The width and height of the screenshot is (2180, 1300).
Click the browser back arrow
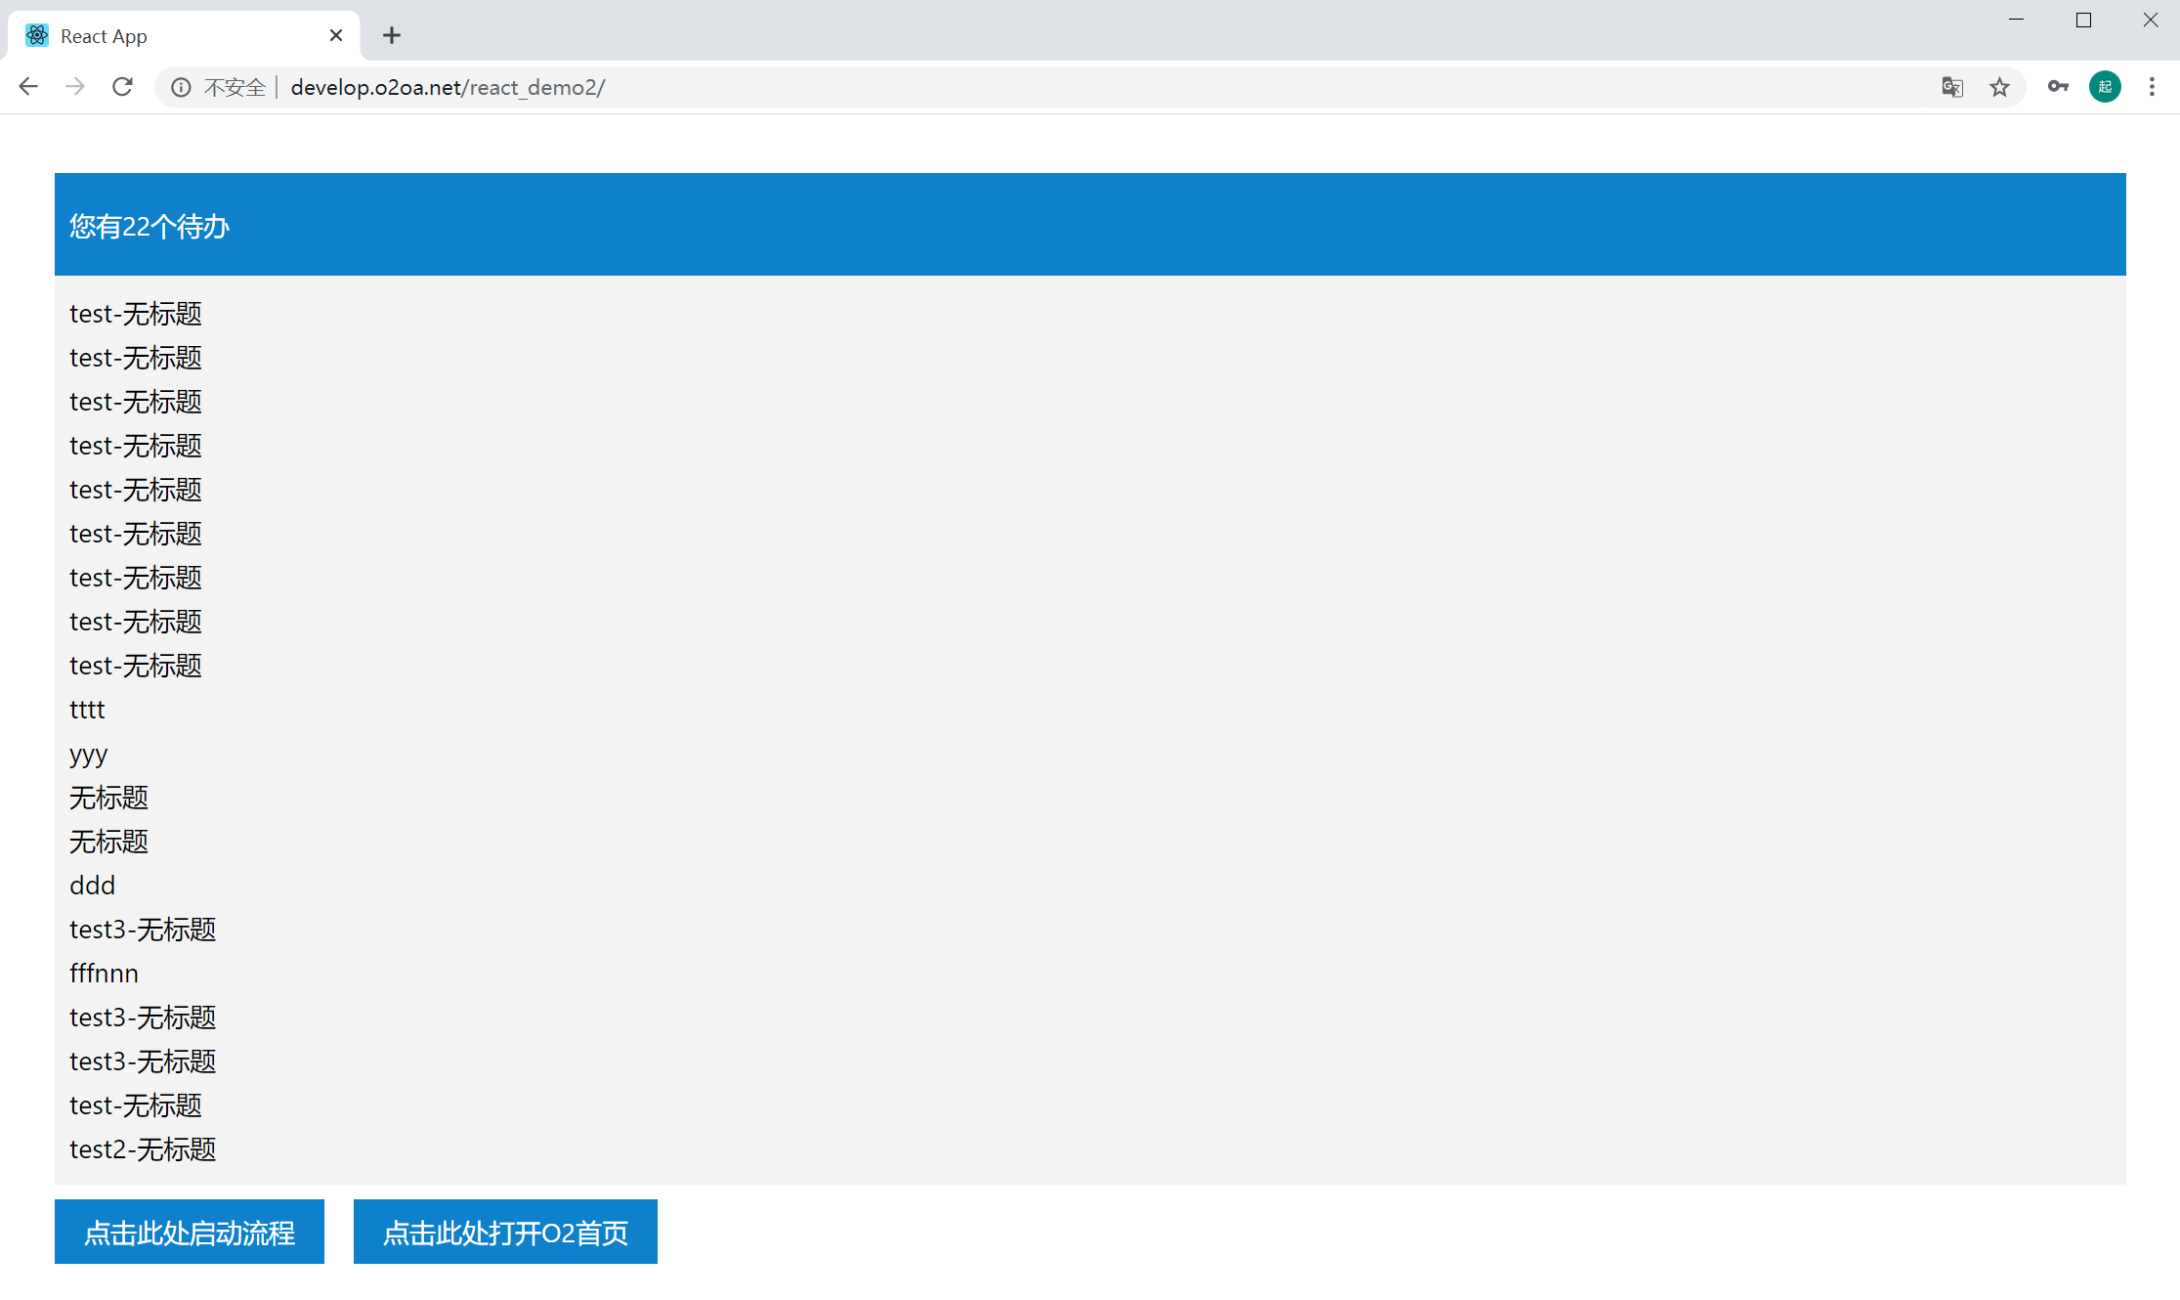[x=28, y=87]
